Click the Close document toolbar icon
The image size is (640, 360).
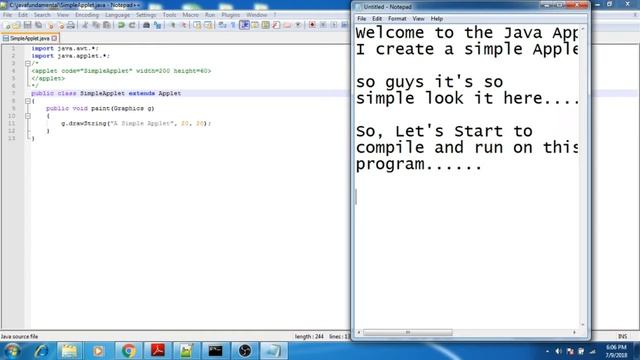coord(51,25)
